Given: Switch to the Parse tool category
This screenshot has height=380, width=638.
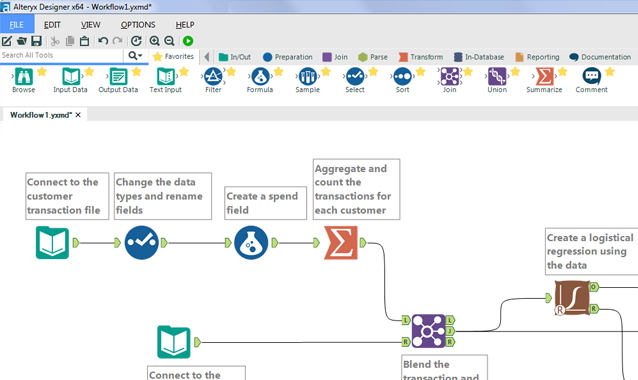Looking at the screenshot, I should [x=373, y=57].
